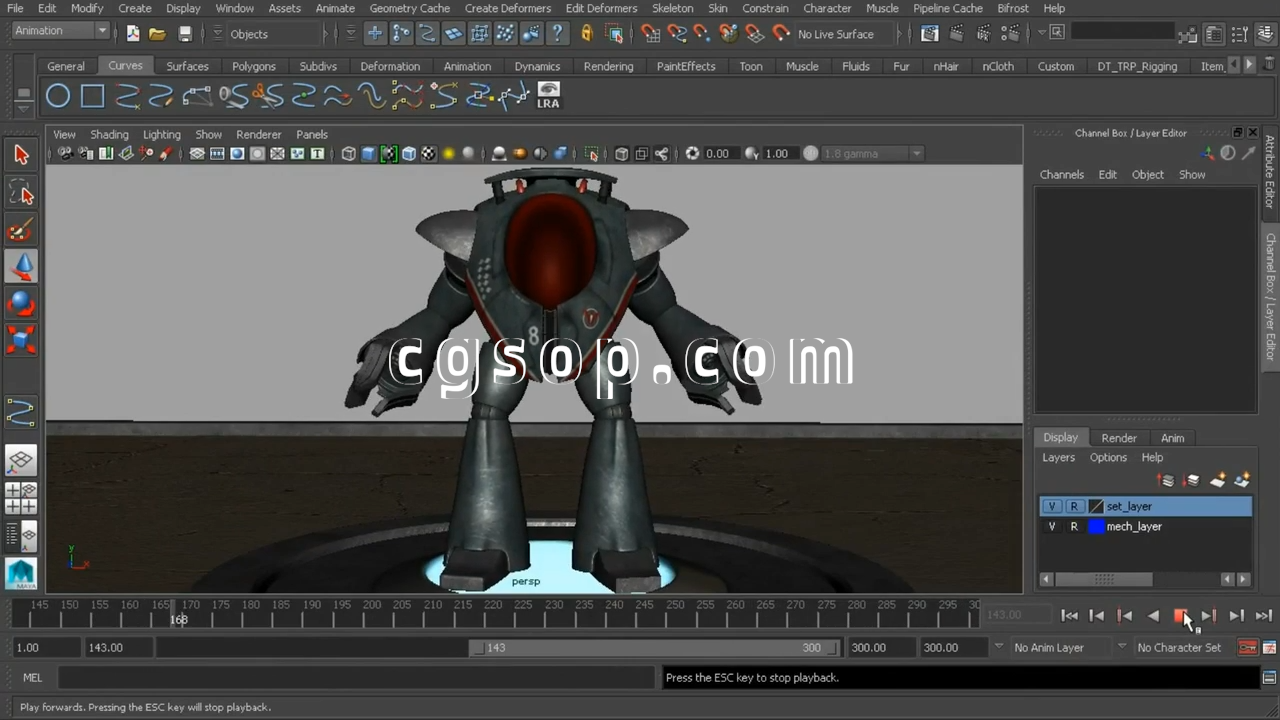1280x720 pixels.
Task: Switch to the Polygons shelf tab
Action: [x=254, y=66]
